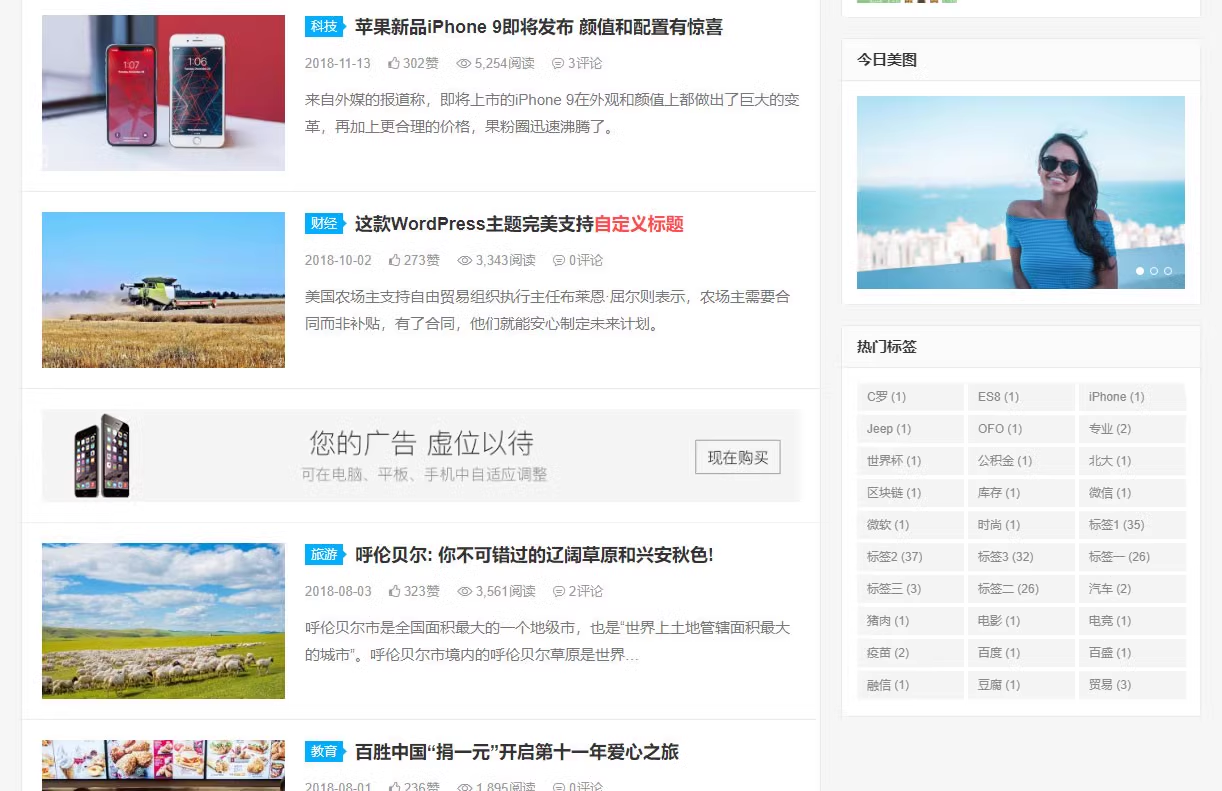Image resolution: width=1222 pixels, height=791 pixels.
Task: Open the 融信 (1) tag
Action: pos(910,685)
